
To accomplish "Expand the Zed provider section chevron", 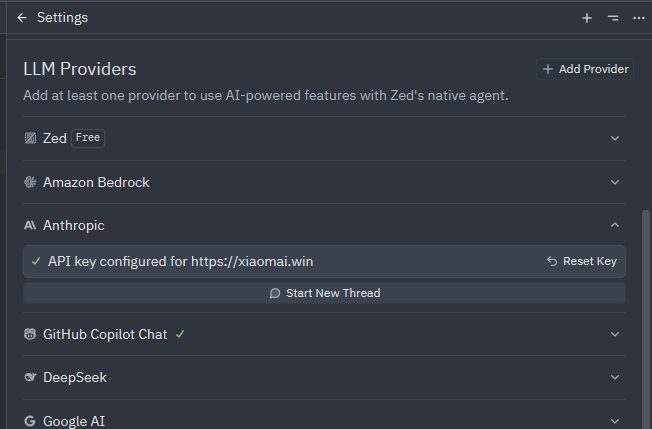I will tap(615, 138).
